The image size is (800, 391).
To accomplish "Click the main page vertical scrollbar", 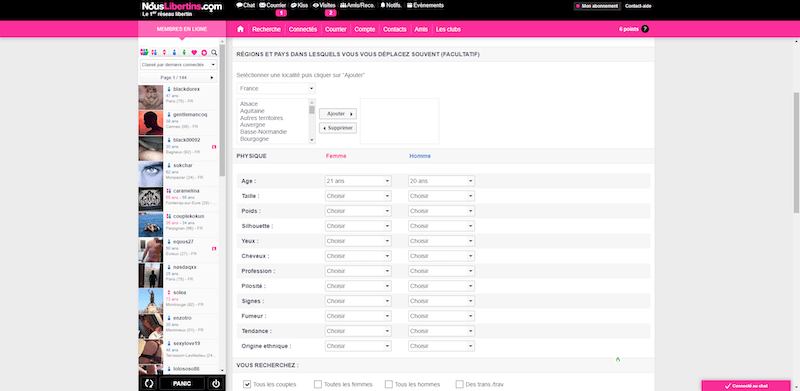I will tap(796, 153).
